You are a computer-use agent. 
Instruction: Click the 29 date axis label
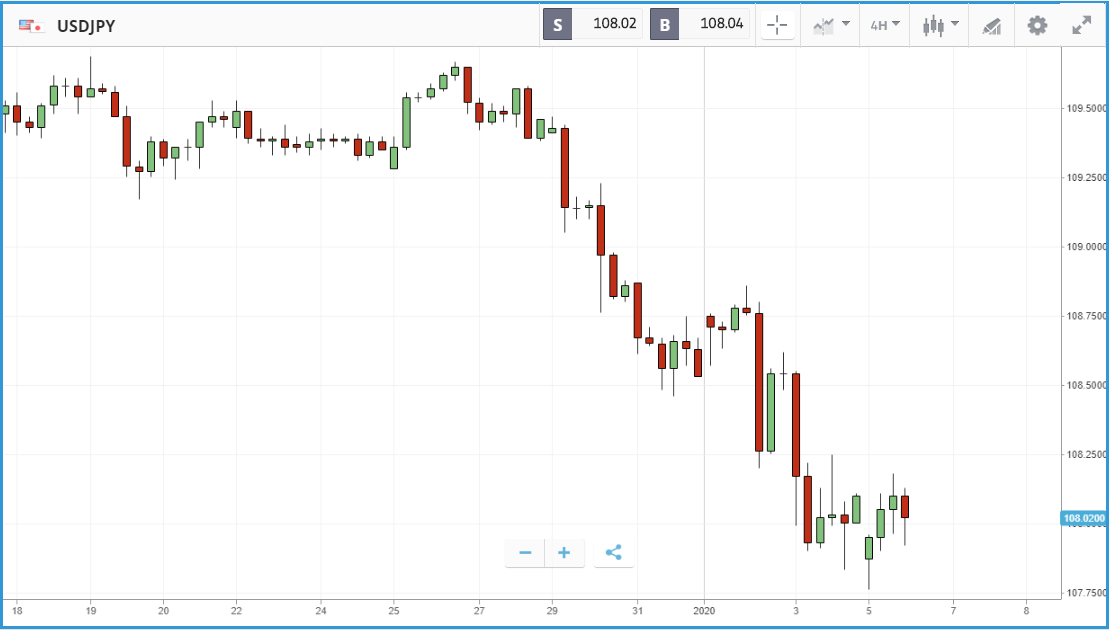pyautogui.click(x=552, y=611)
